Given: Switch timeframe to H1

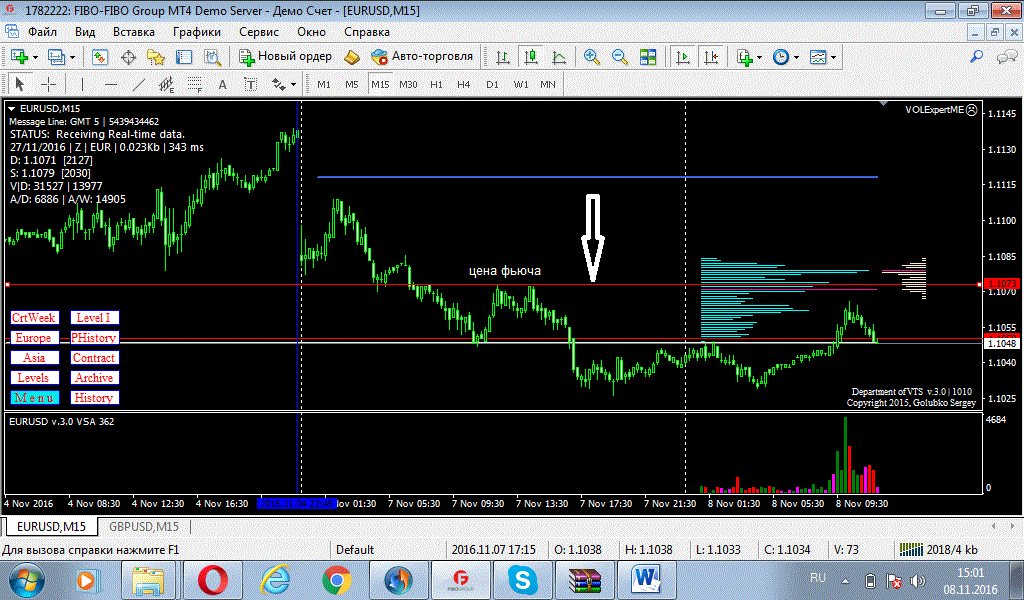Looking at the screenshot, I should [x=436, y=84].
